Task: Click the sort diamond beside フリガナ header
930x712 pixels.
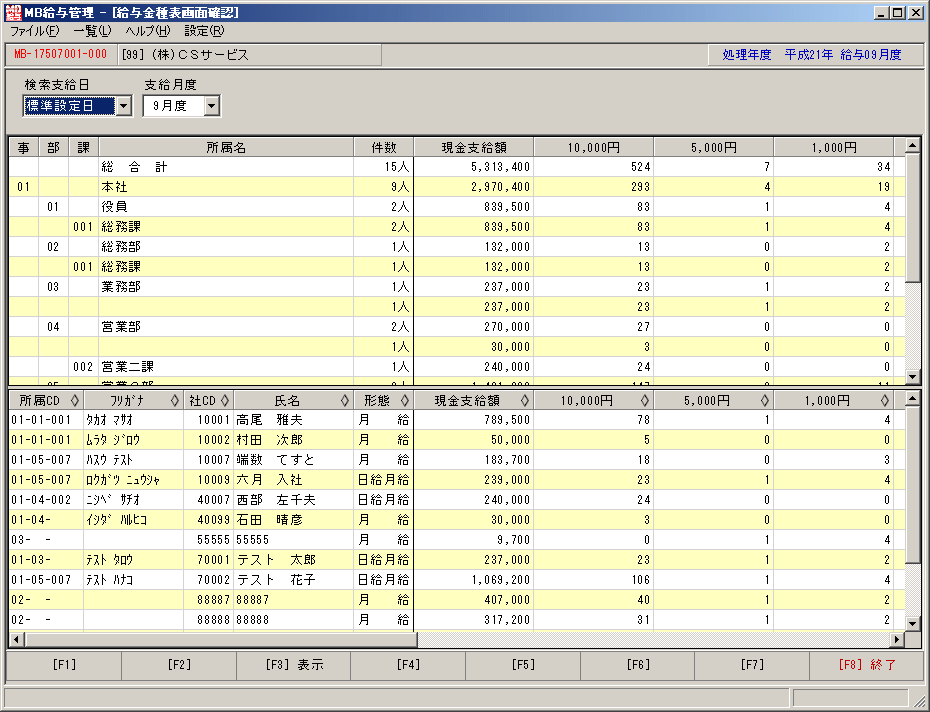Action: (x=174, y=400)
